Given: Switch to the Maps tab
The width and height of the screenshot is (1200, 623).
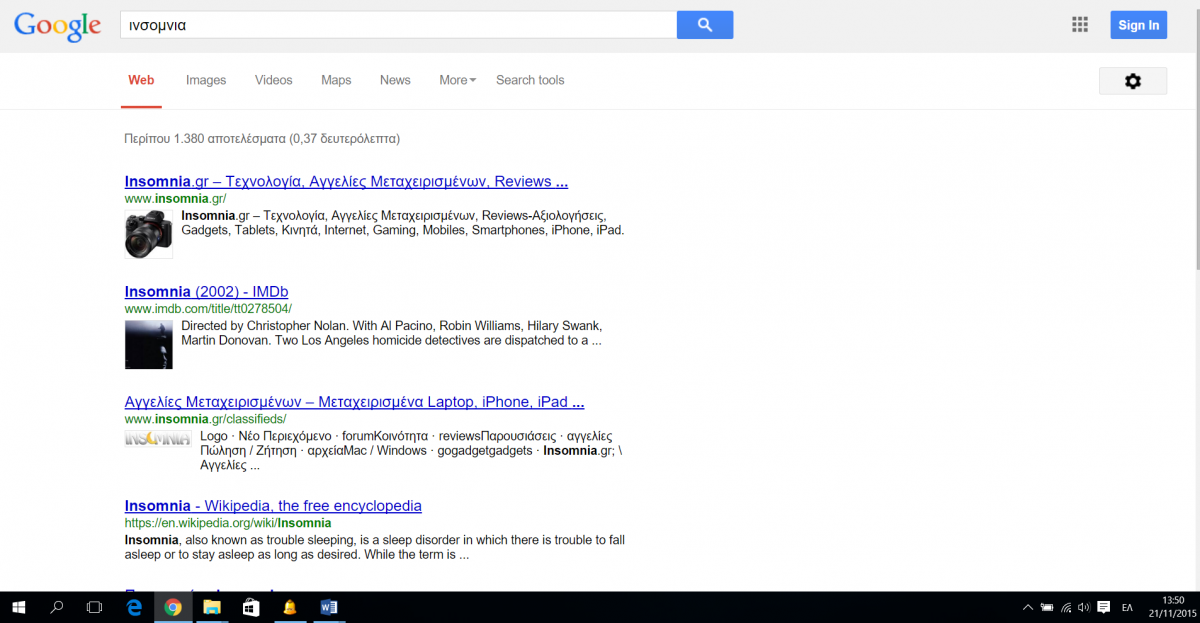Looking at the screenshot, I should click(x=336, y=80).
